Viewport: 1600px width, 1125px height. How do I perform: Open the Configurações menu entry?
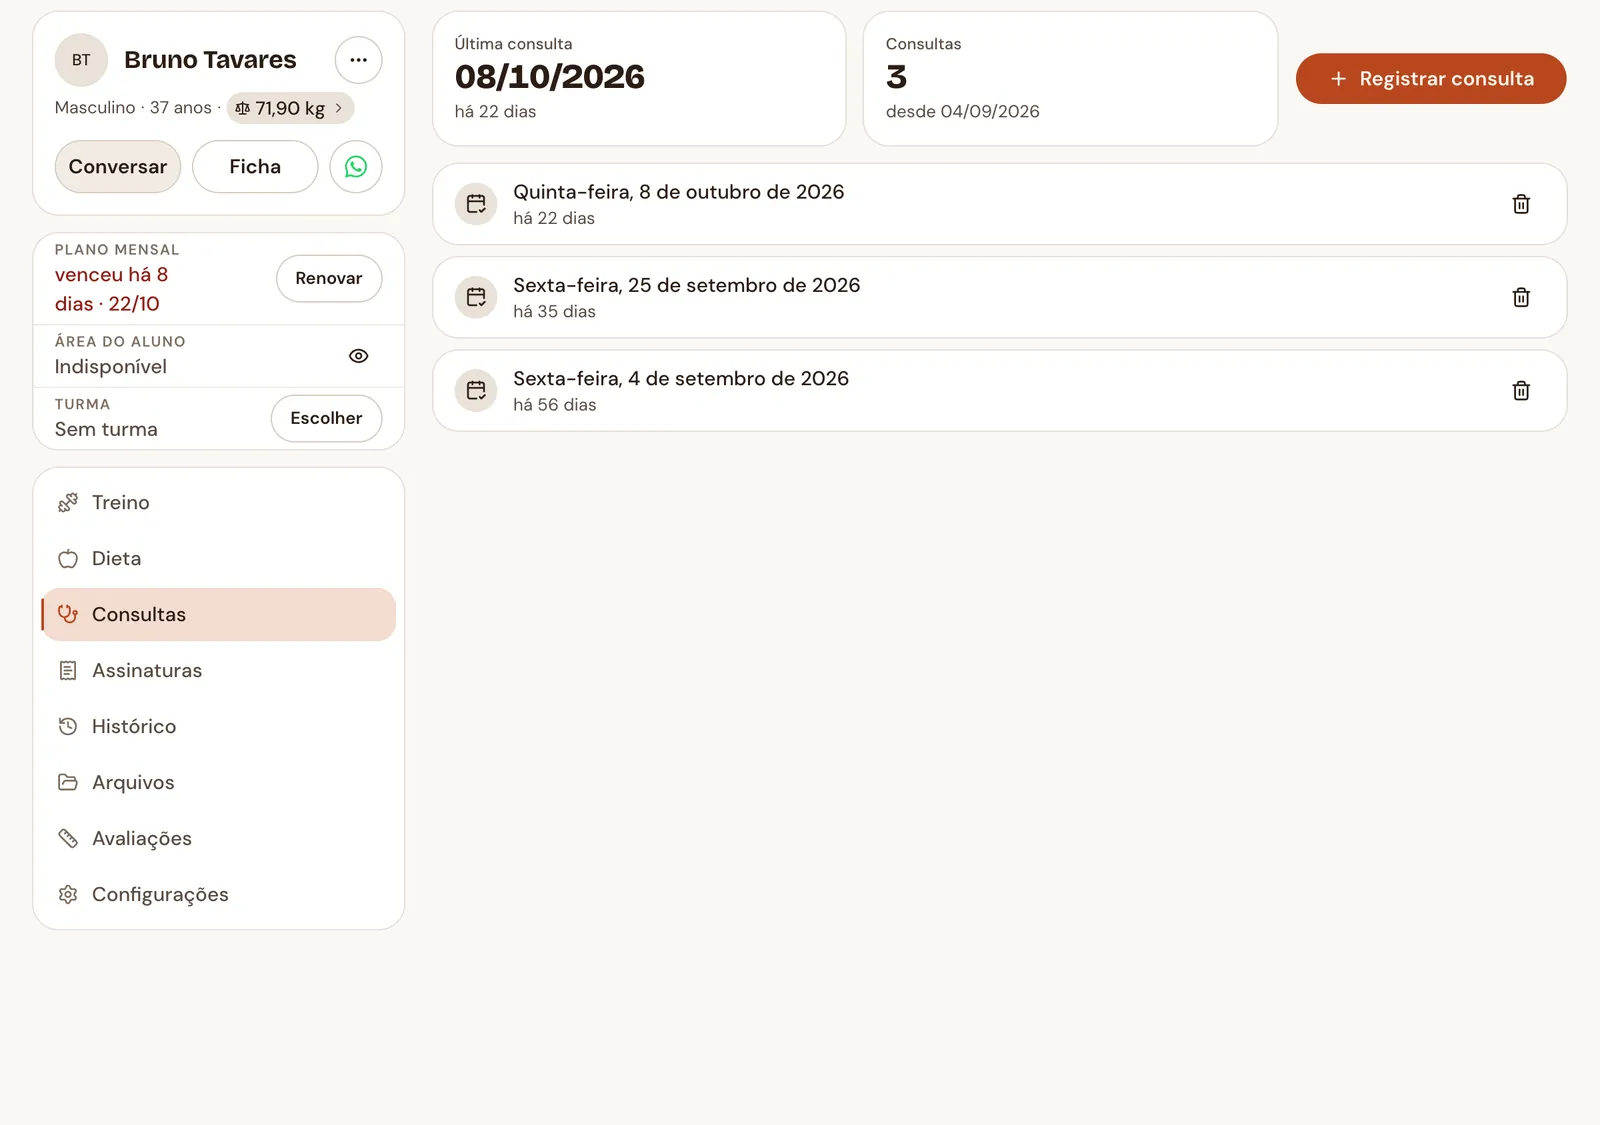coord(218,894)
